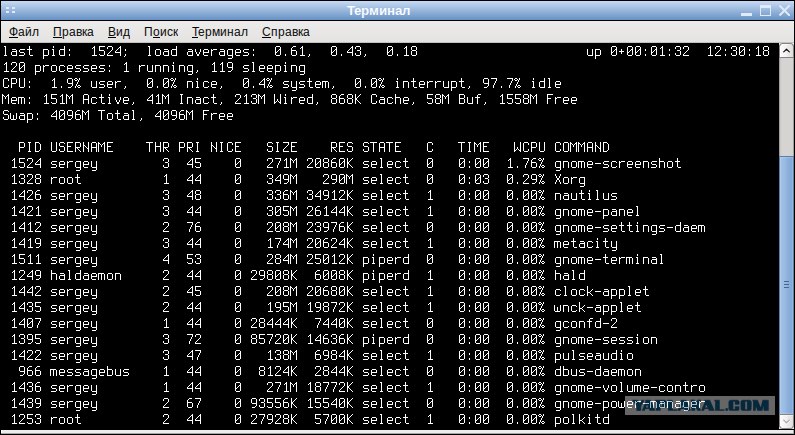795x435 pixels.
Task: Click the Swap 4096M Total text
Action: tap(69, 116)
